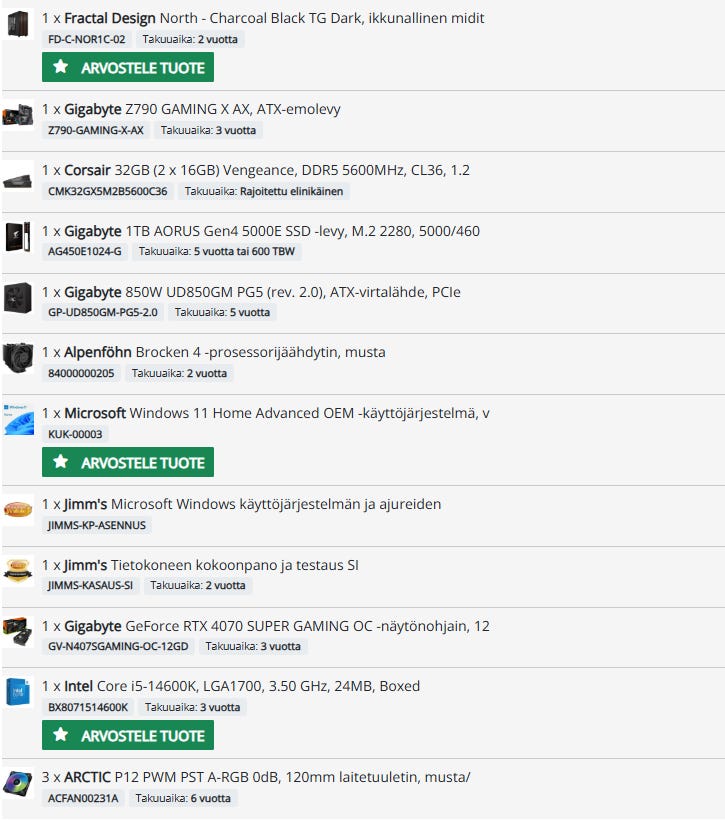Rate the Fractal Design North with Arvostele tuote
725x822 pixels.
(x=128, y=67)
